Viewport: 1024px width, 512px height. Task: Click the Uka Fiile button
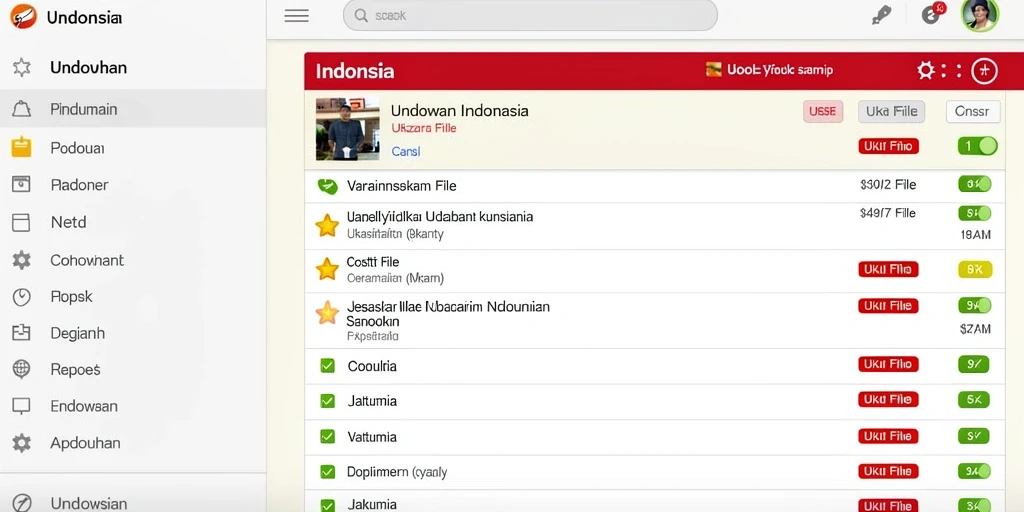tap(891, 112)
